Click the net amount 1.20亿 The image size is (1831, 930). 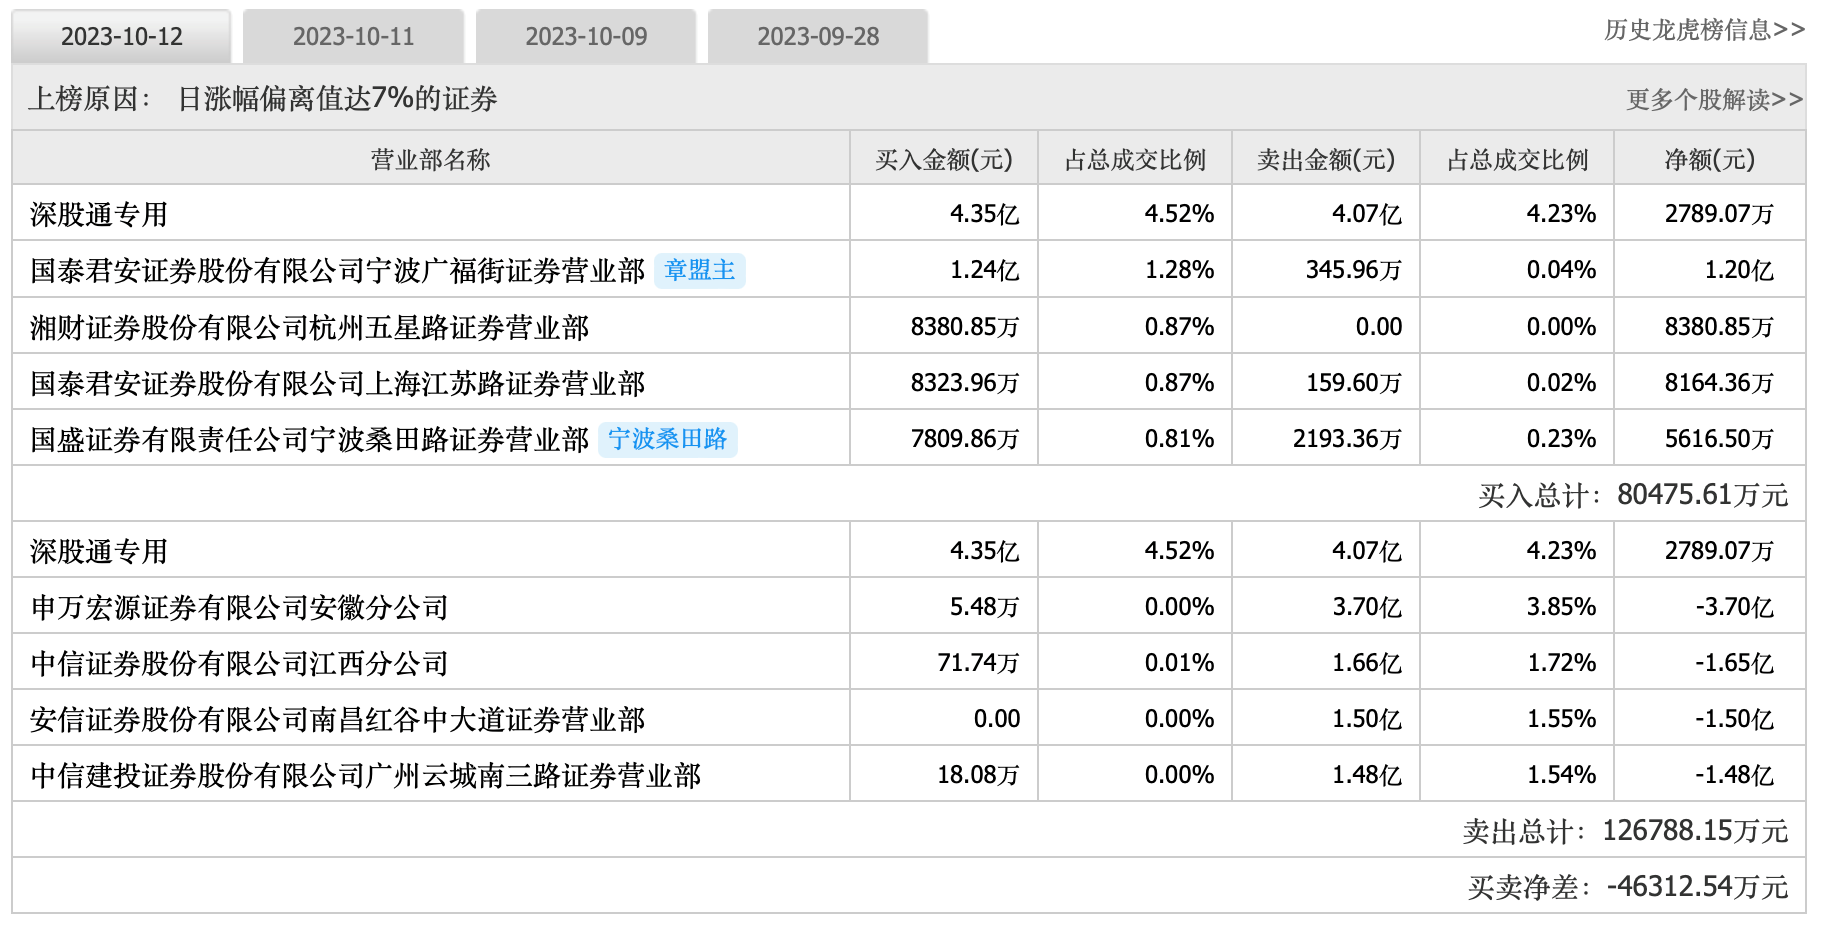(x=1739, y=270)
